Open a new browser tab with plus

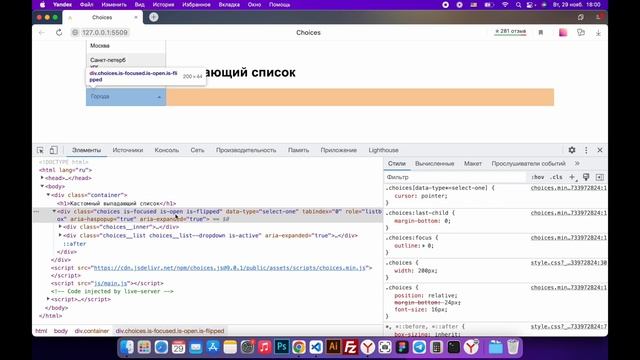[153, 17]
